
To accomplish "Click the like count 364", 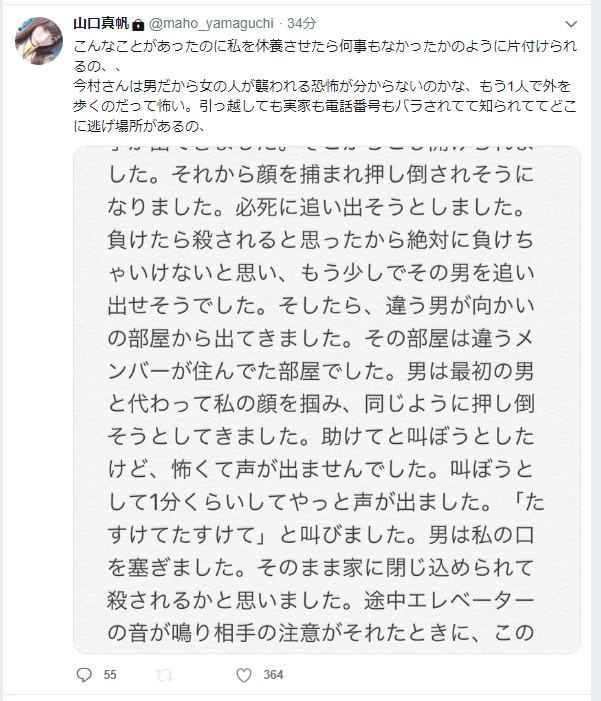I will (x=273, y=676).
